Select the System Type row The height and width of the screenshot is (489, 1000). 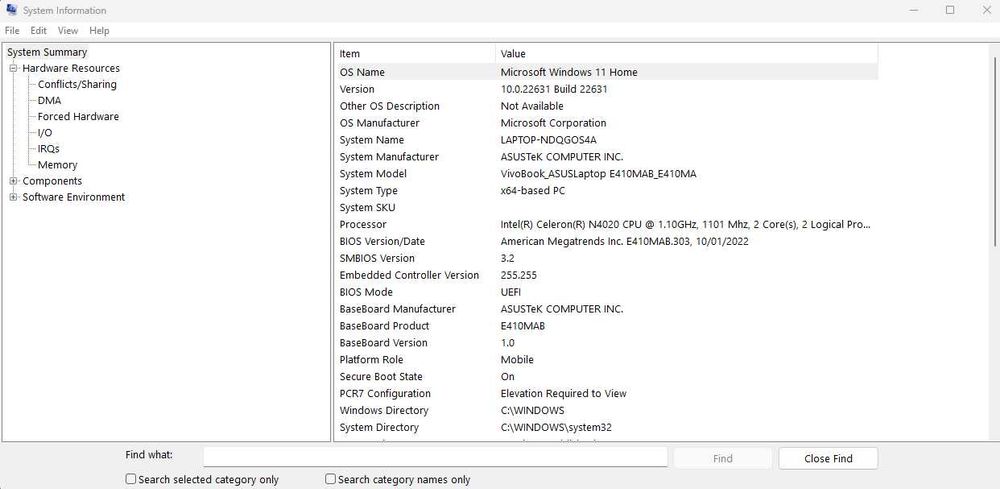(x=607, y=191)
